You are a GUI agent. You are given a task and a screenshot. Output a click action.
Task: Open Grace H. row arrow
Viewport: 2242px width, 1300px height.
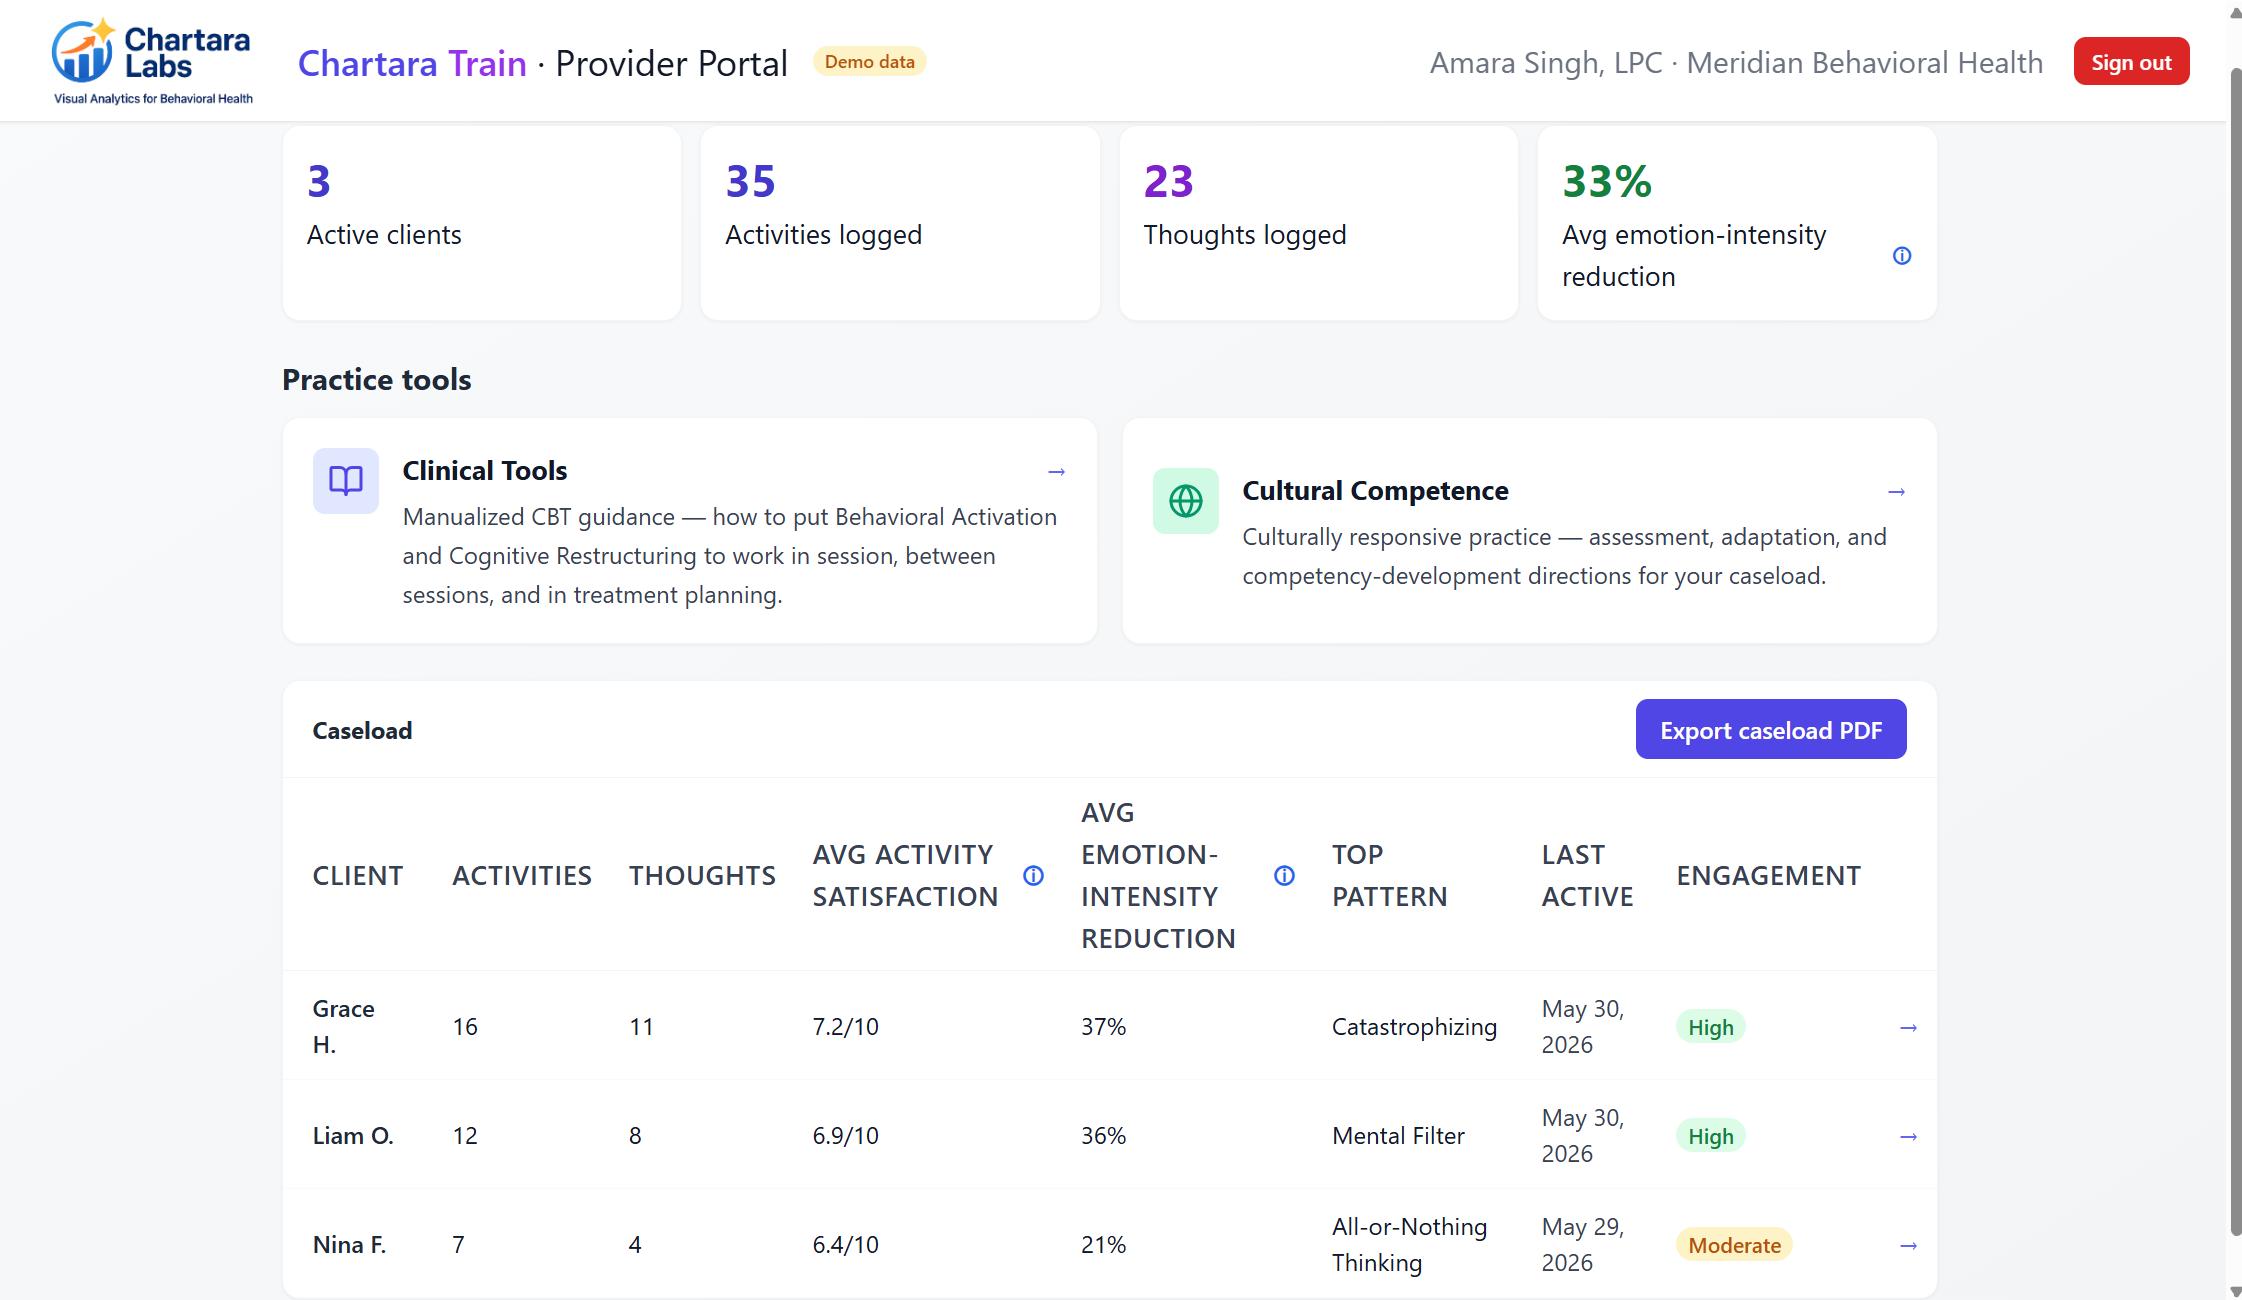click(1908, 1028)
